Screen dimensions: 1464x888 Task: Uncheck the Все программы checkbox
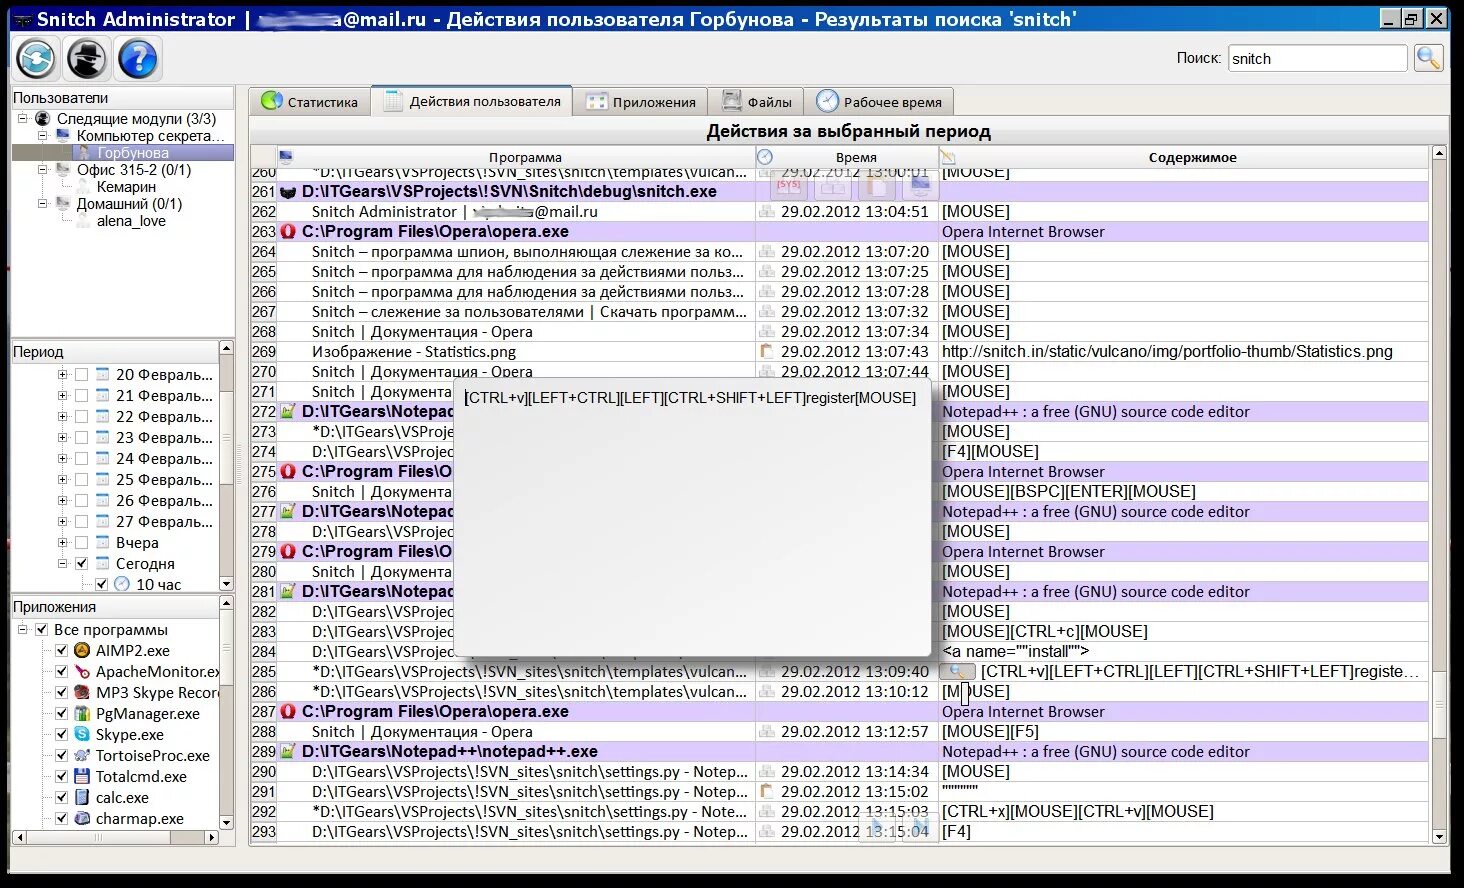click(x=41, y=629)
